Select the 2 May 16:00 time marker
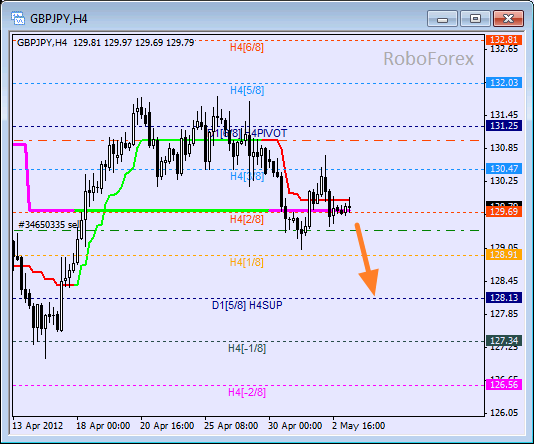 click(x=359, y=426)
